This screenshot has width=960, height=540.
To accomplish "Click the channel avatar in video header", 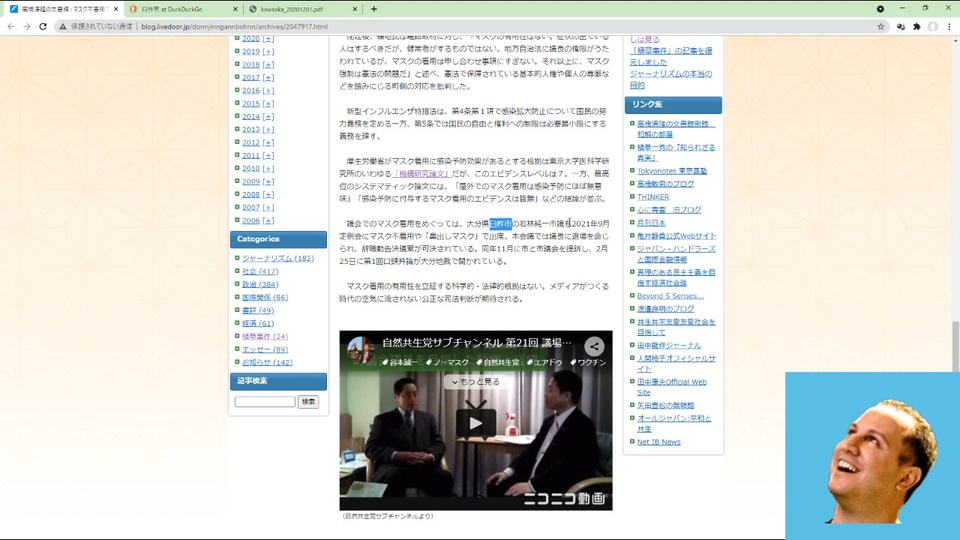I will coord(360,350).
